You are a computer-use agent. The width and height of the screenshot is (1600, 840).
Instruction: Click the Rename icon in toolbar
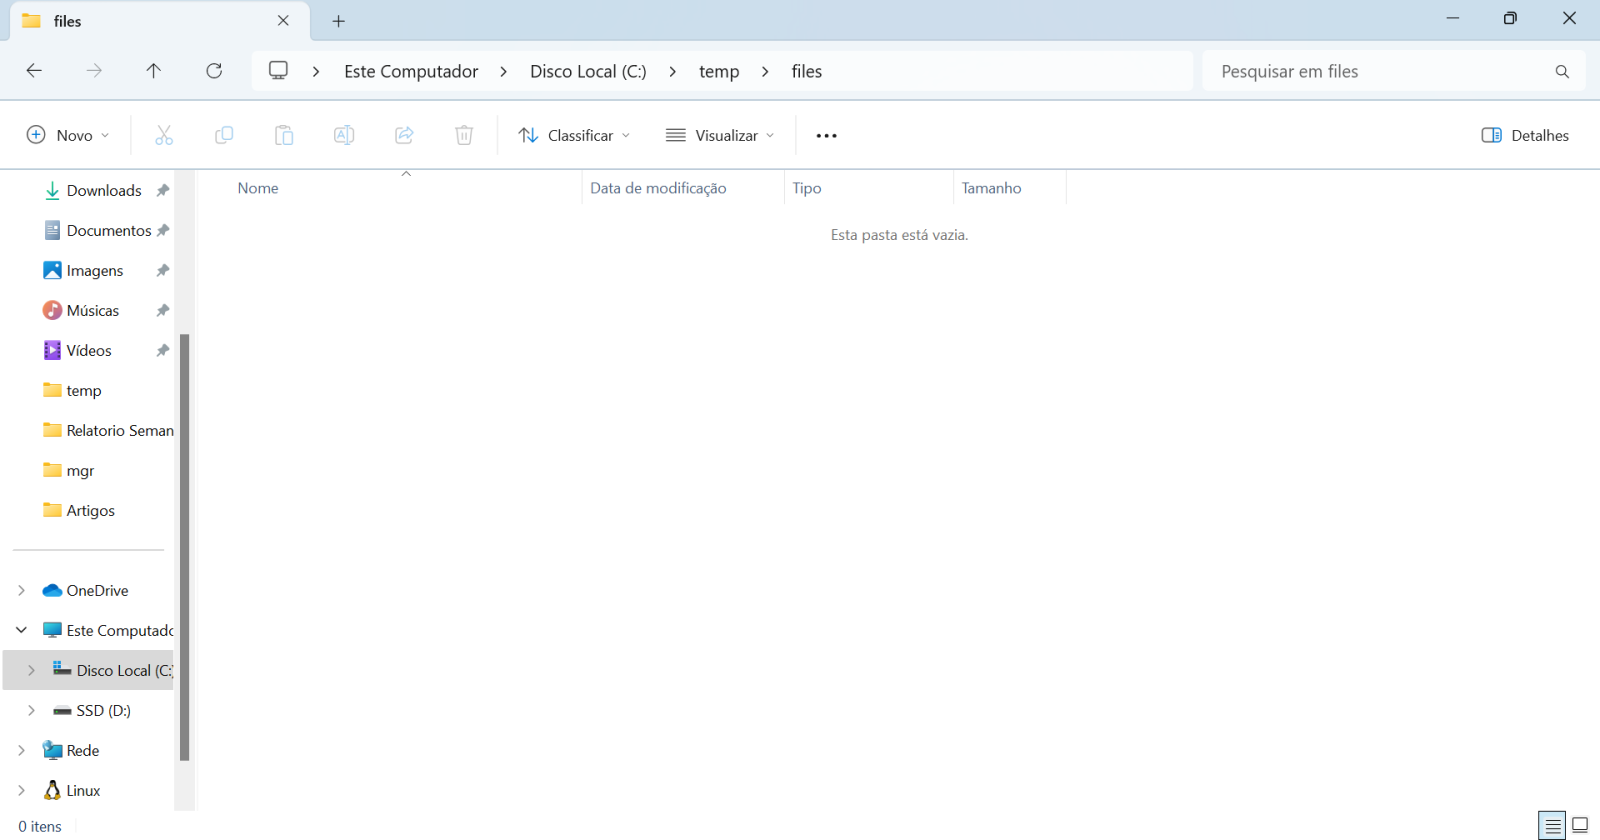click(x=344, y=135)
